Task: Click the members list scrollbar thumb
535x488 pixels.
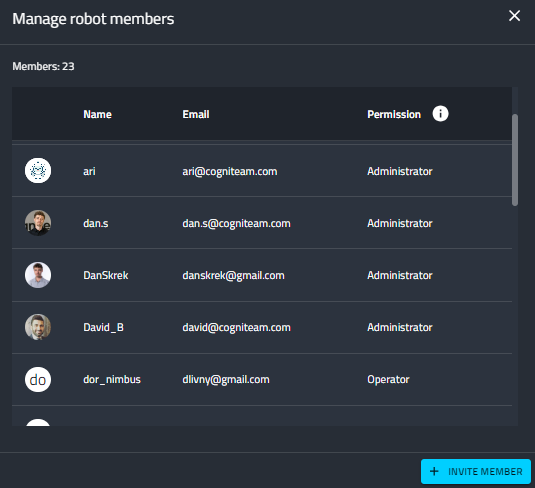Action: tap(515, 160)
